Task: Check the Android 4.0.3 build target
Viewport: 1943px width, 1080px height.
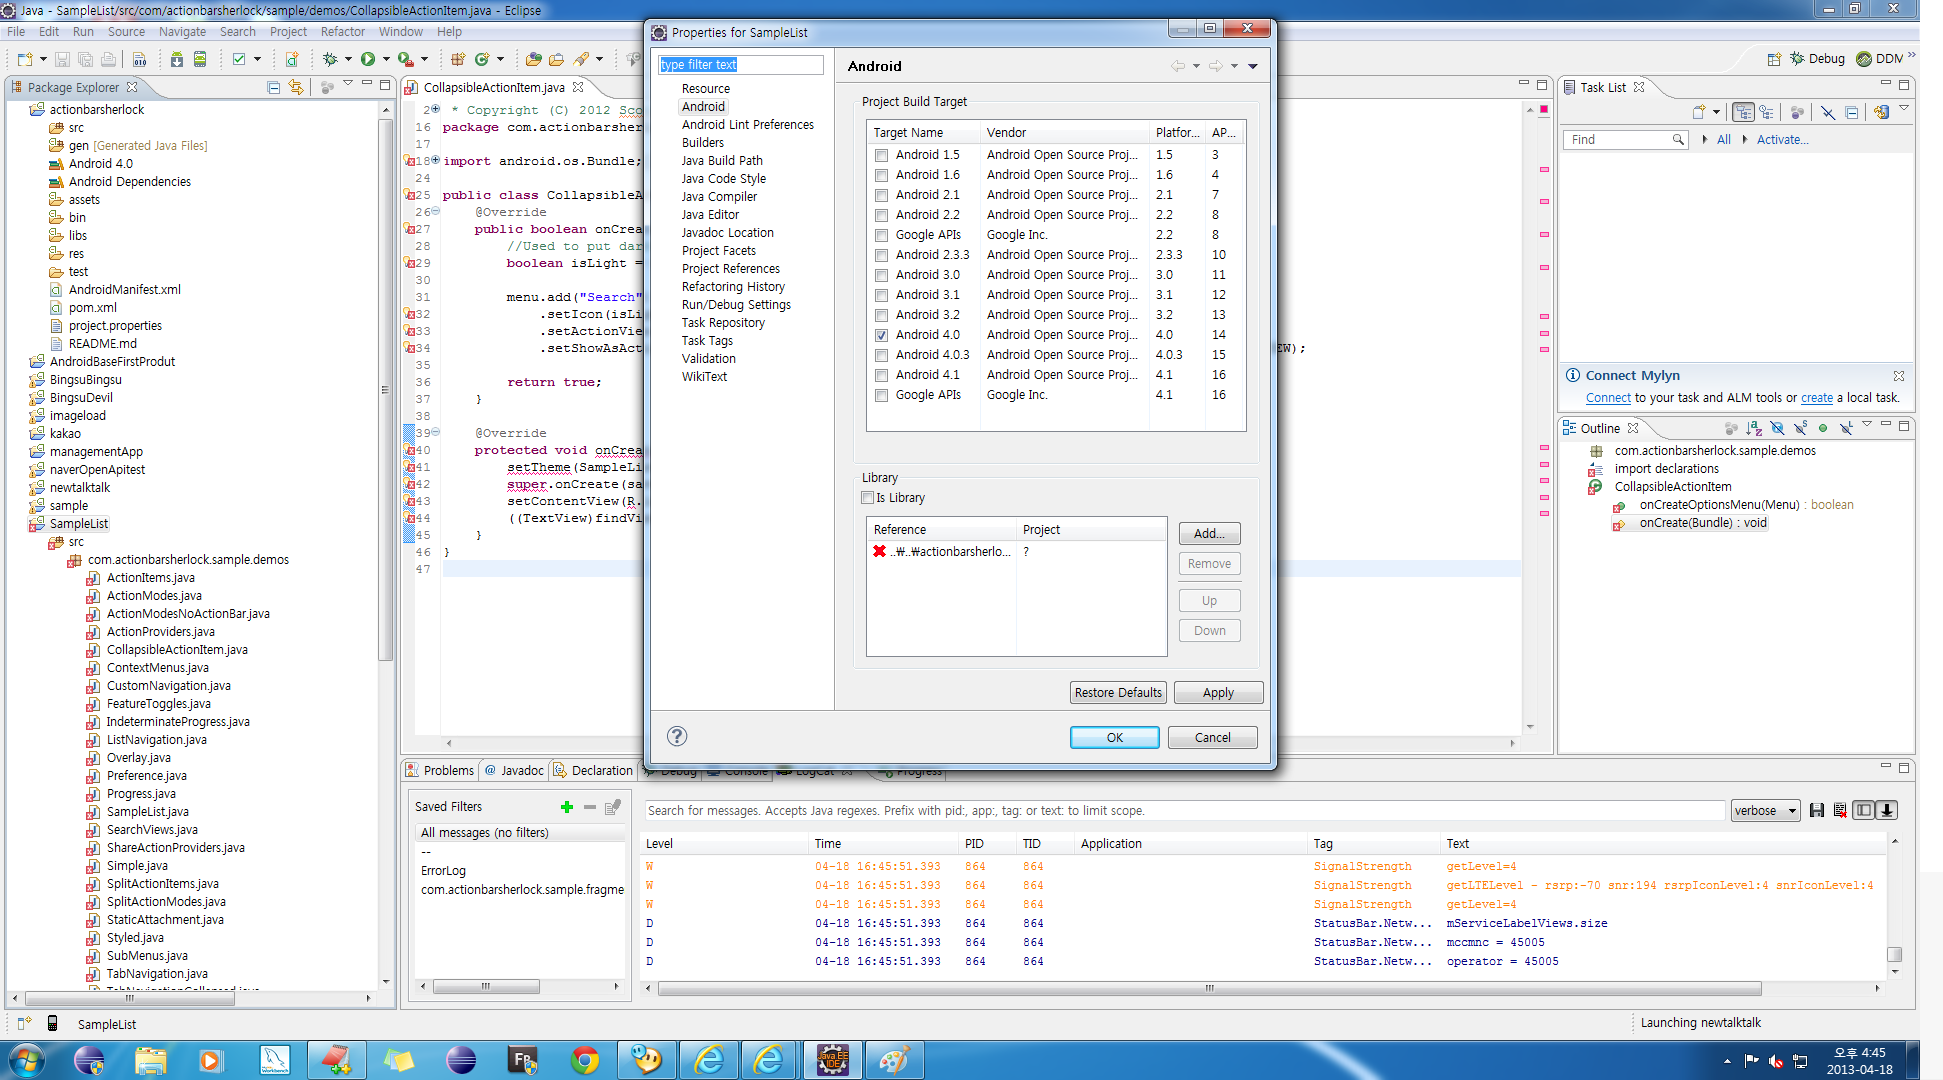Action: click(881, 355)
